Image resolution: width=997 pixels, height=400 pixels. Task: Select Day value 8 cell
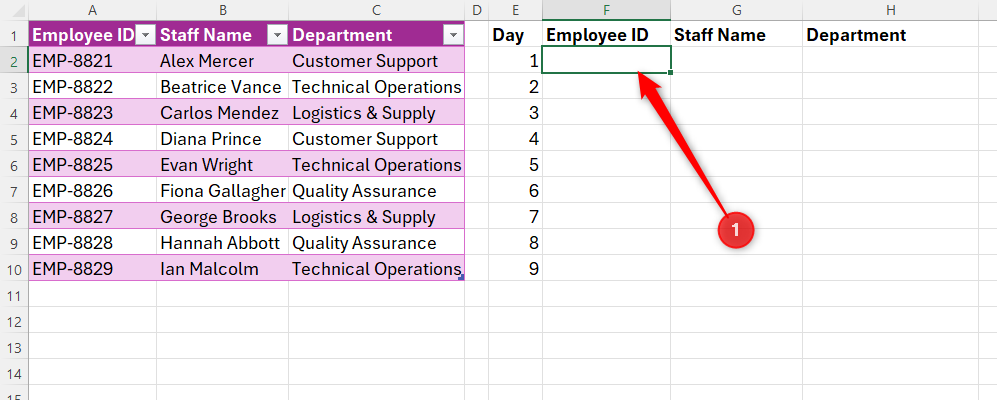click(x=515, y=244)
